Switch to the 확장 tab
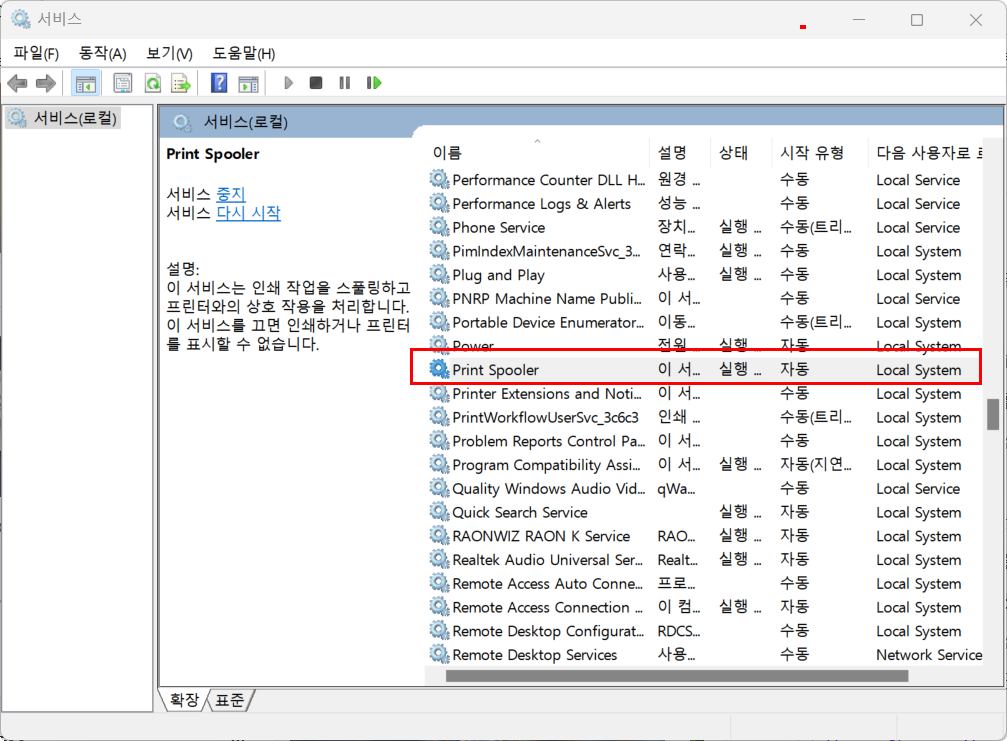The image size is (1007, 741). [184, 699]
